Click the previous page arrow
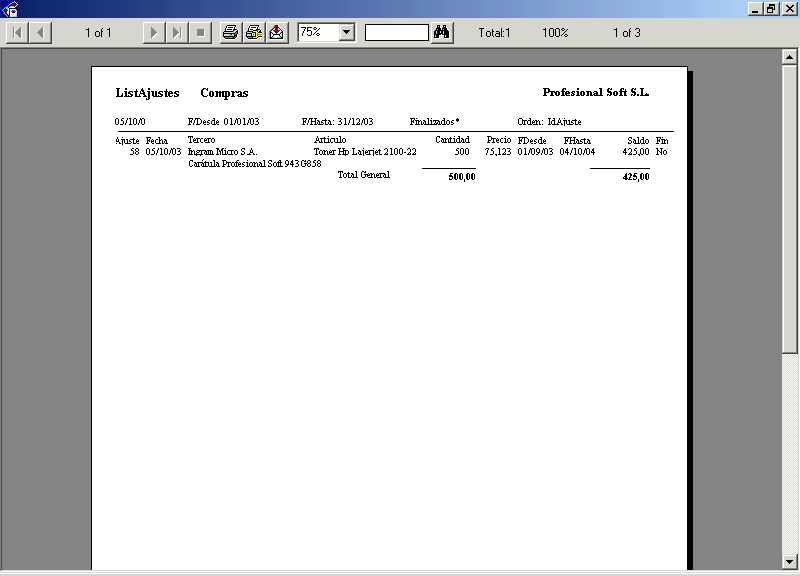This screenshot has height=576, width=800. [40, 33]
